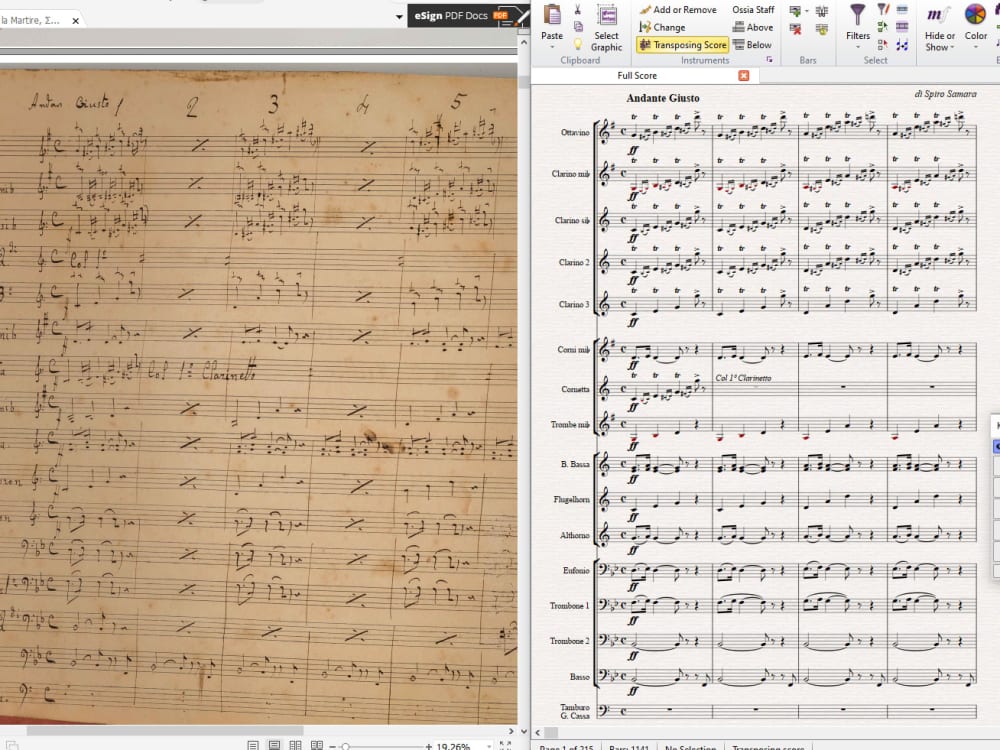The height and width of the screenshot is (750, 1000).
Task: Click the blue notes Select All icon
Action: (x=902, y=45)
